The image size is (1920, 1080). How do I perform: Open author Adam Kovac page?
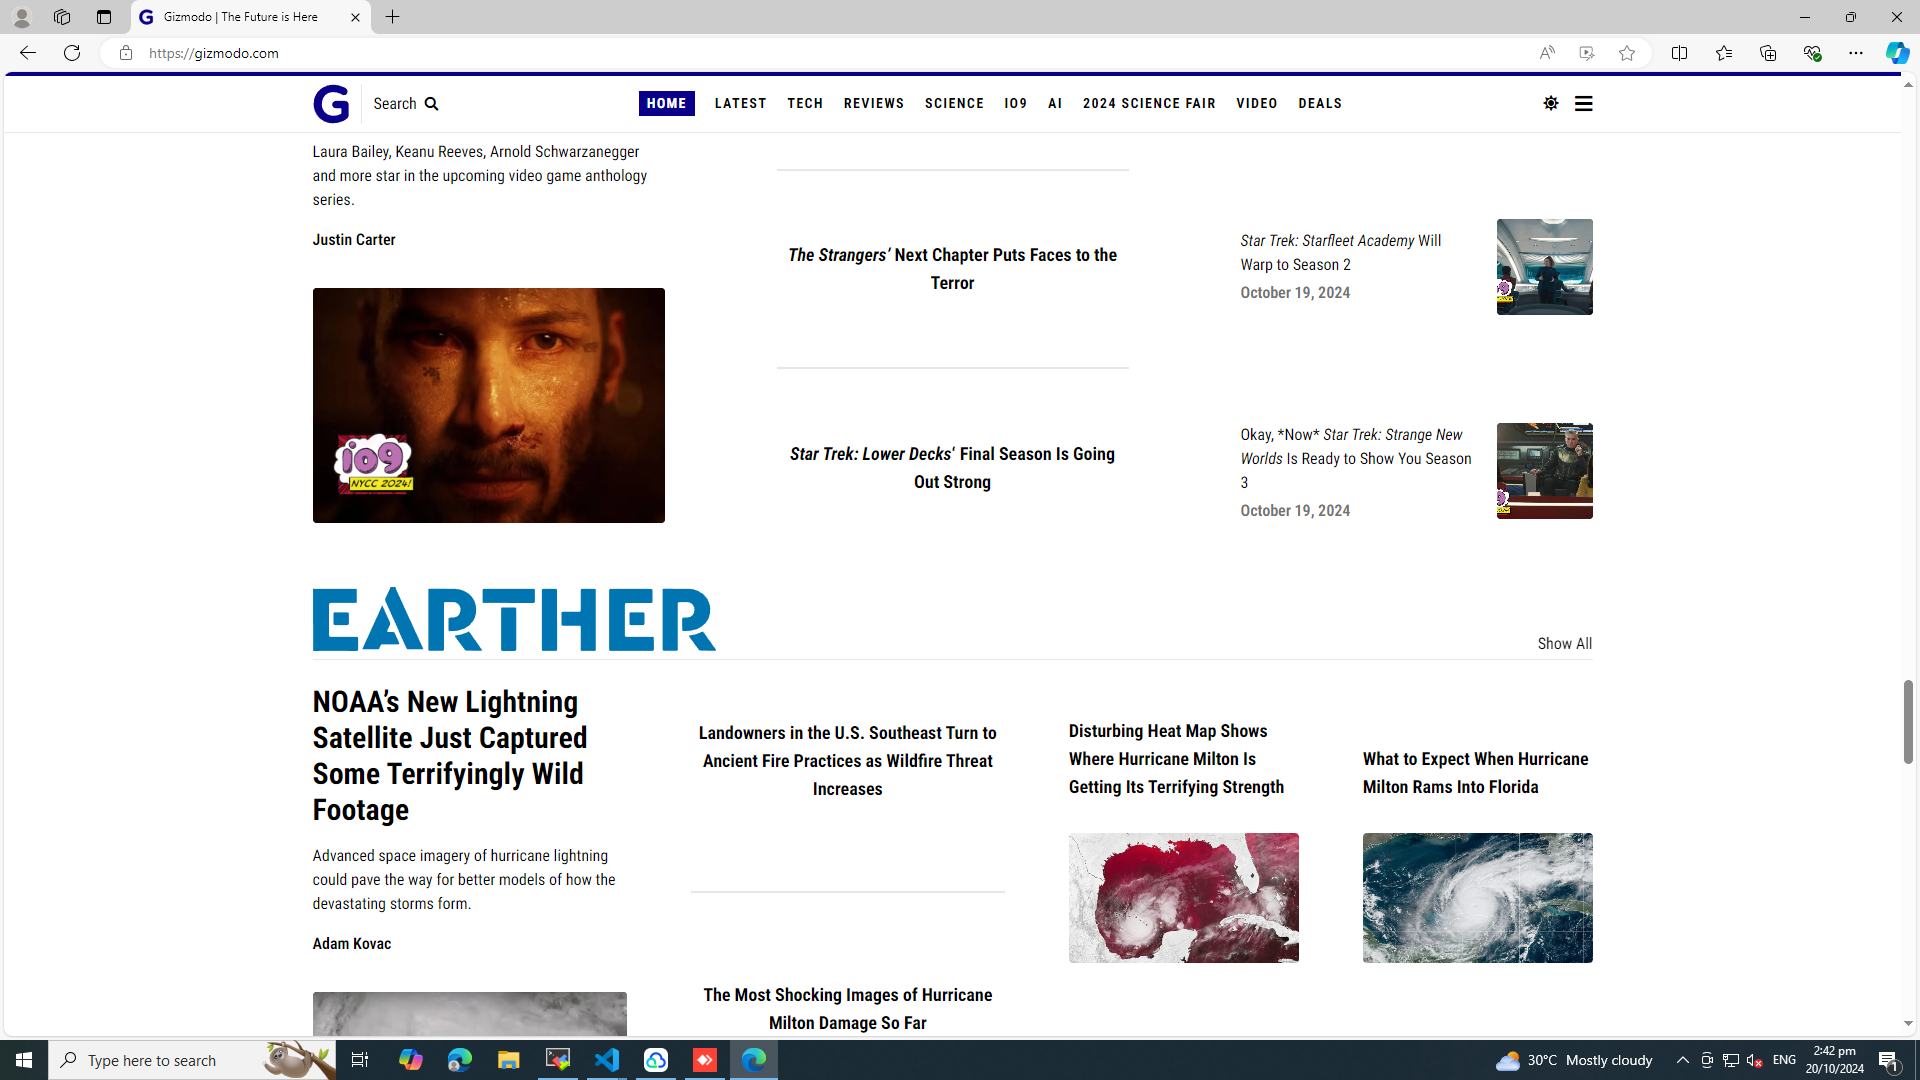352,944
